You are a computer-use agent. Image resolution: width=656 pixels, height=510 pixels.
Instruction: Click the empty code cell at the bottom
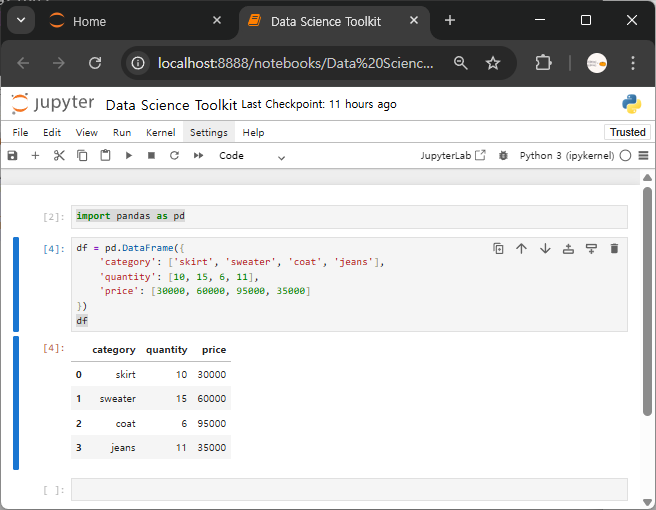349,489
